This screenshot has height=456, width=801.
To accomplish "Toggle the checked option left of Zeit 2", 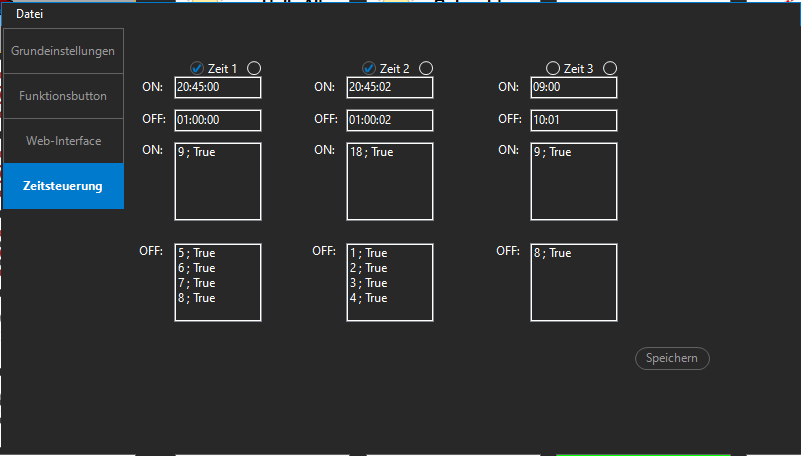I will 369,68.
